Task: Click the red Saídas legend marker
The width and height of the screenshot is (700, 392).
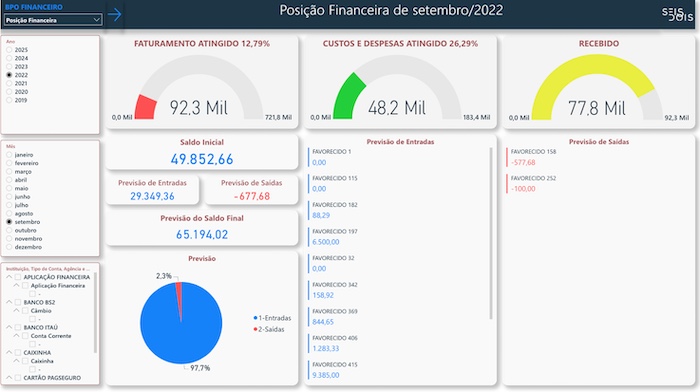Action: 255,329
